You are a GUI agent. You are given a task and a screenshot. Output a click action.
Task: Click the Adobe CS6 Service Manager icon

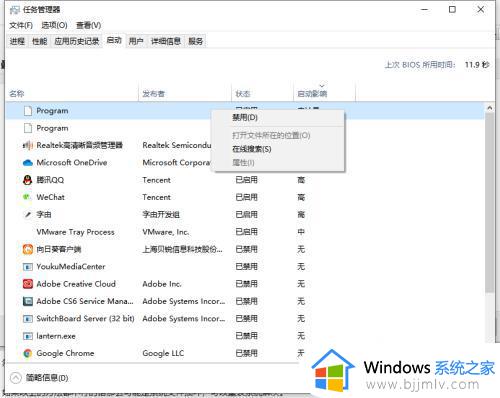pyautogui.click(x=28, y=301)
